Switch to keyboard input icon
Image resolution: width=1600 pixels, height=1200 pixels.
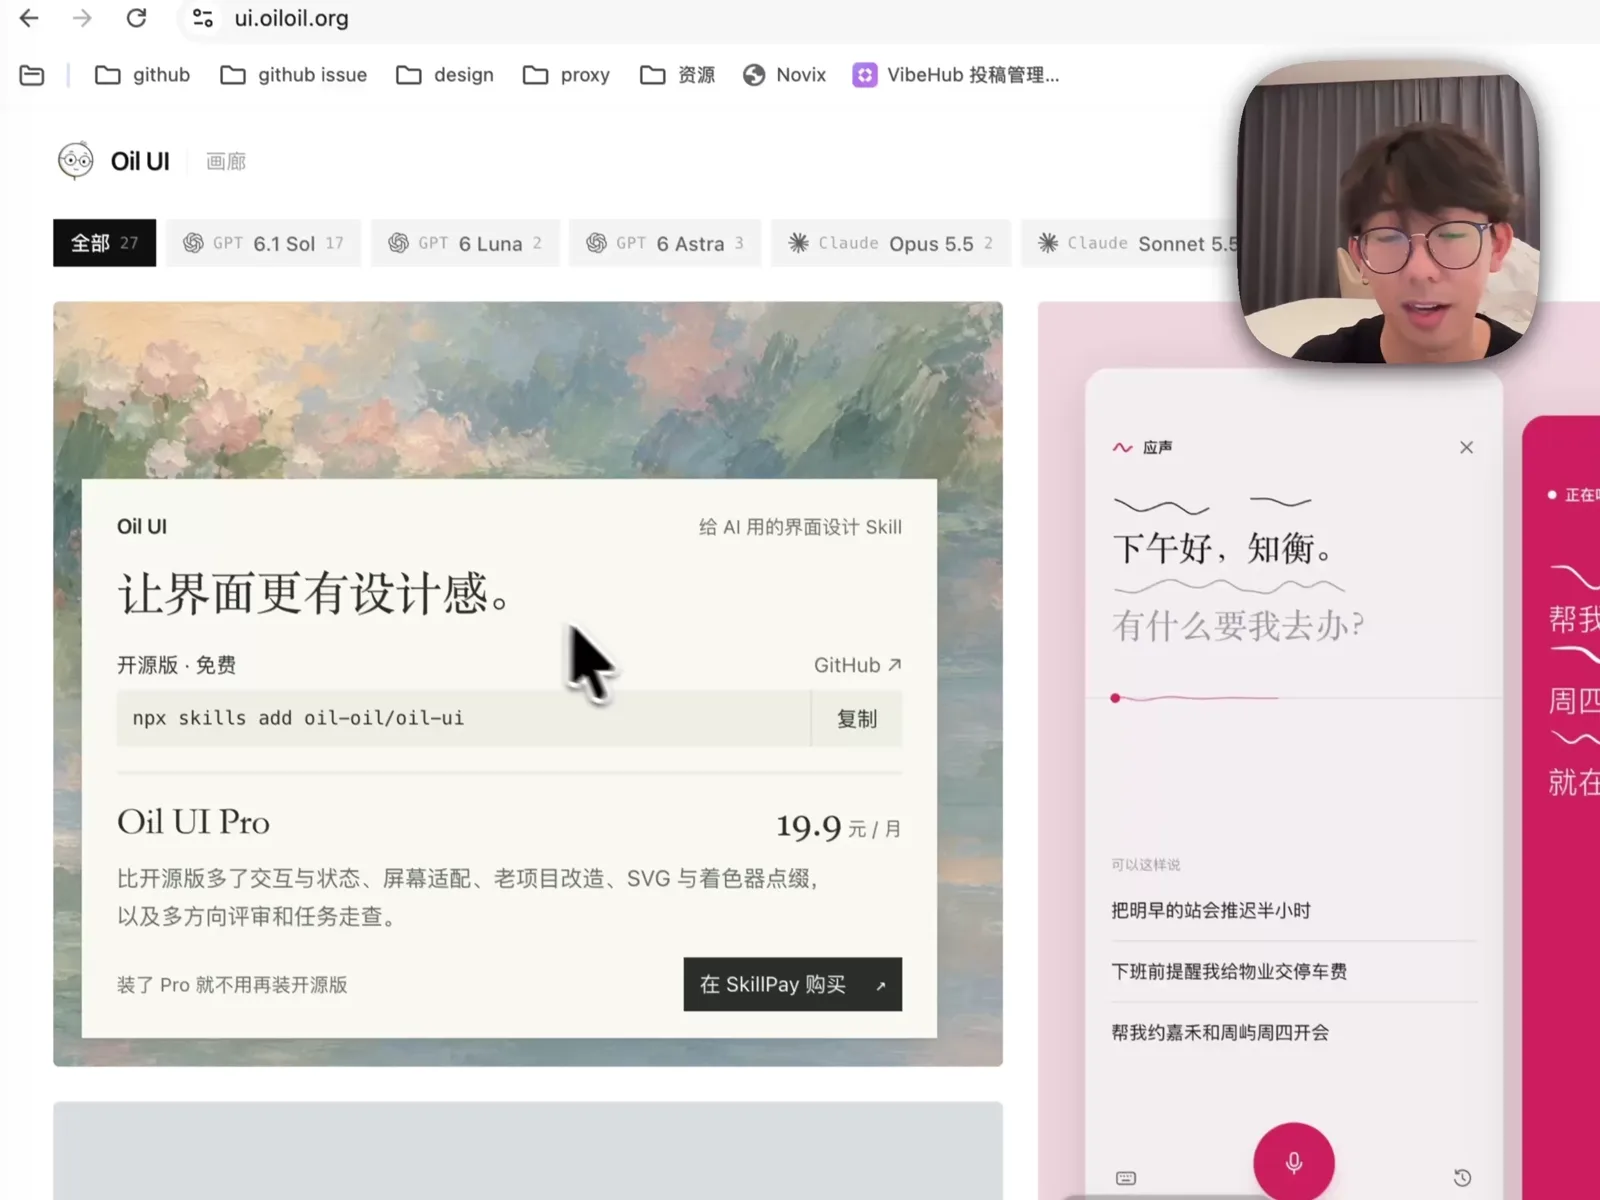click(x=1126, y=1178)
